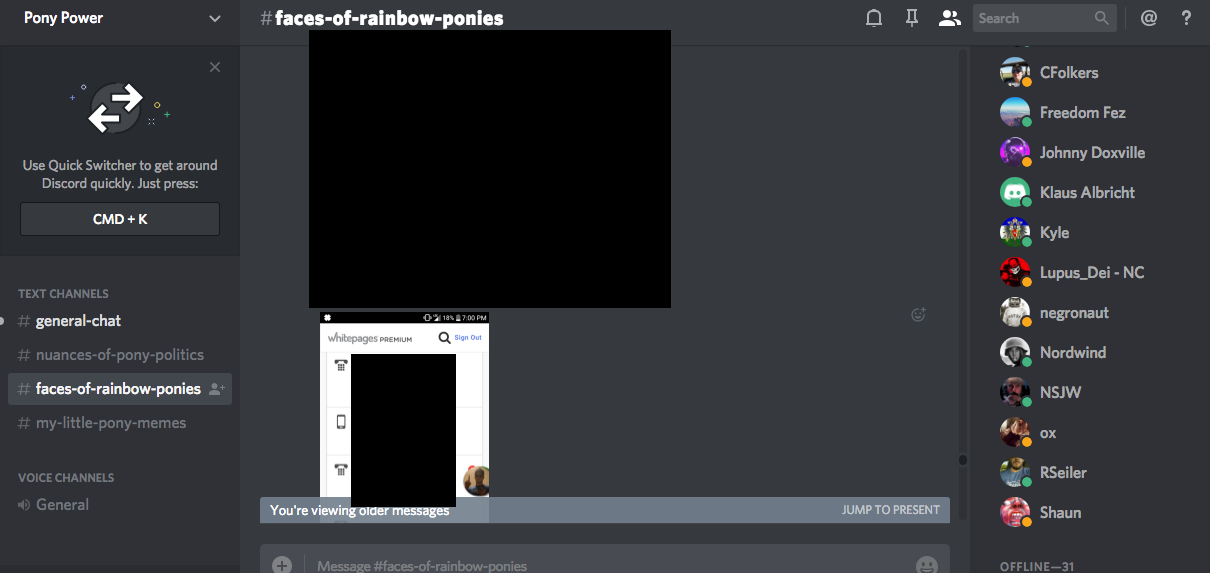This screenshot has width=1210, height=573.
Task: Open nuances-of-pony-politics channel
Action: point(119,355)
